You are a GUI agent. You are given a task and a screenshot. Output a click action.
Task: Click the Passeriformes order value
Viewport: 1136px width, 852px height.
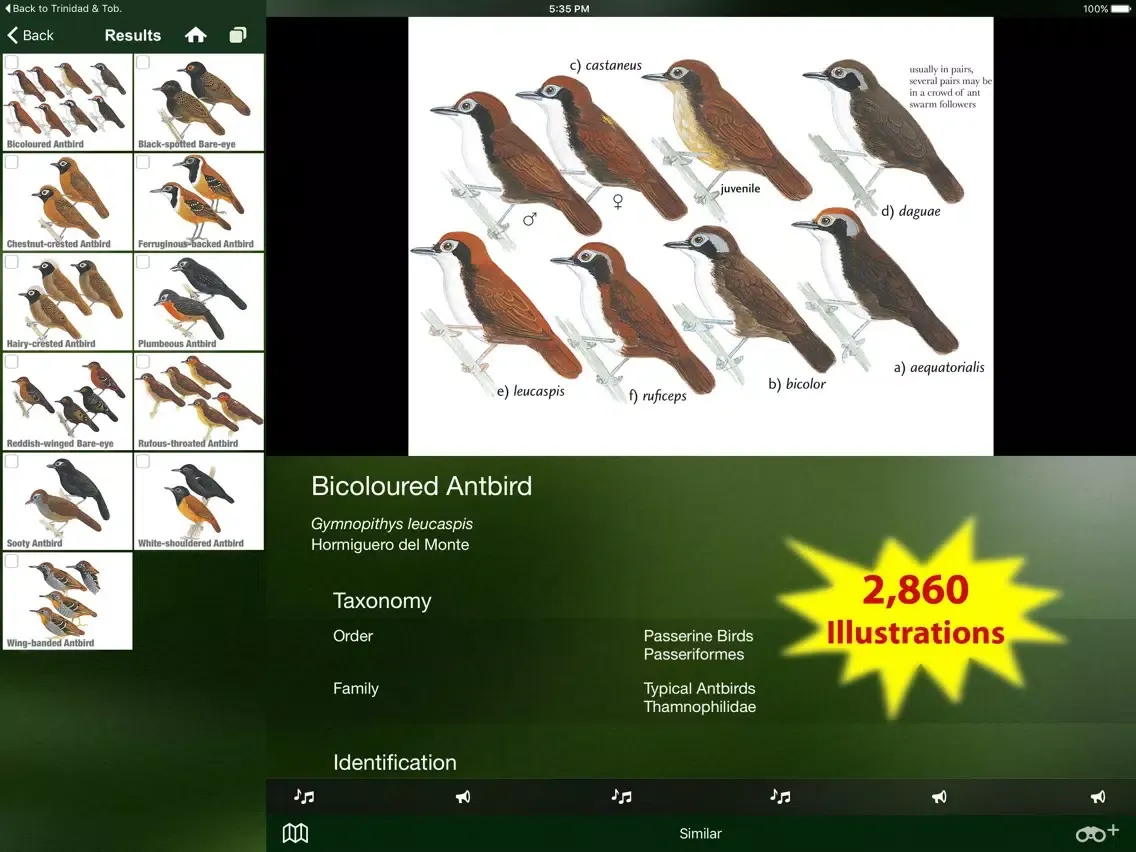(x=693, y=654)
